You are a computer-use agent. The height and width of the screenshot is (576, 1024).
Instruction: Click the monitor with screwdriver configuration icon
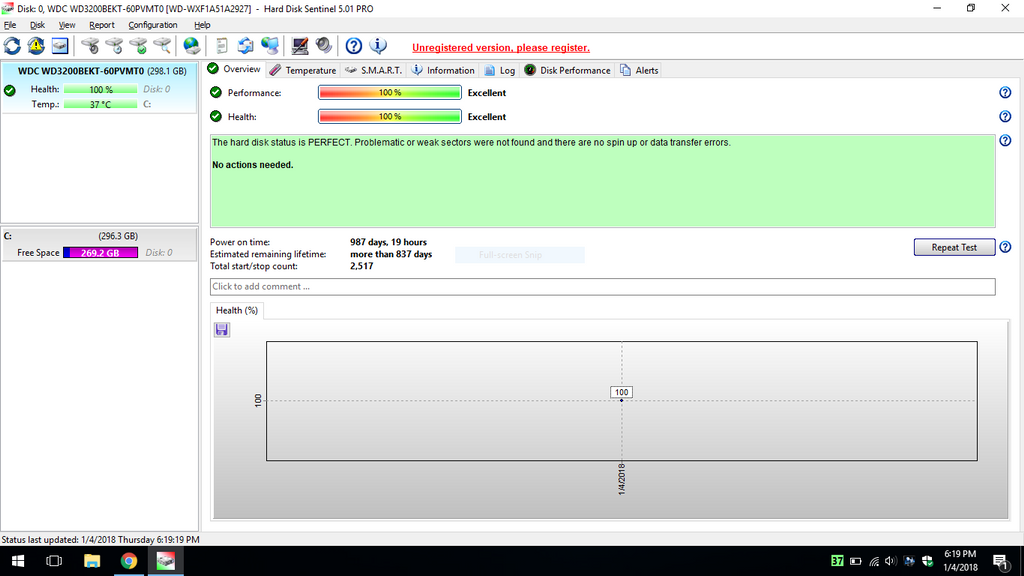[x=300, y=46]
